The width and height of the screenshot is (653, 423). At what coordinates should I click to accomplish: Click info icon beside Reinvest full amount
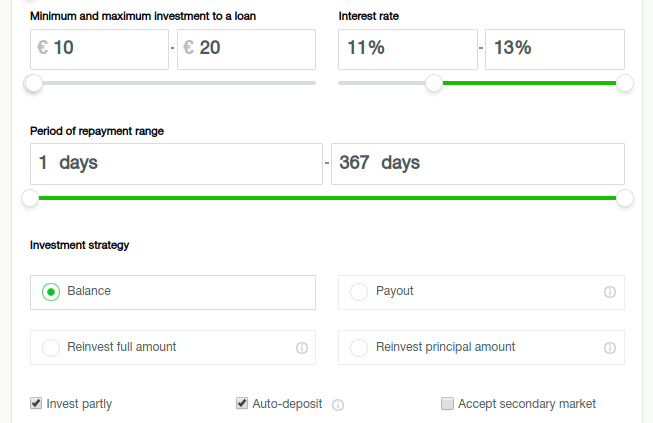pyautogui.click(x=301, y=348)
